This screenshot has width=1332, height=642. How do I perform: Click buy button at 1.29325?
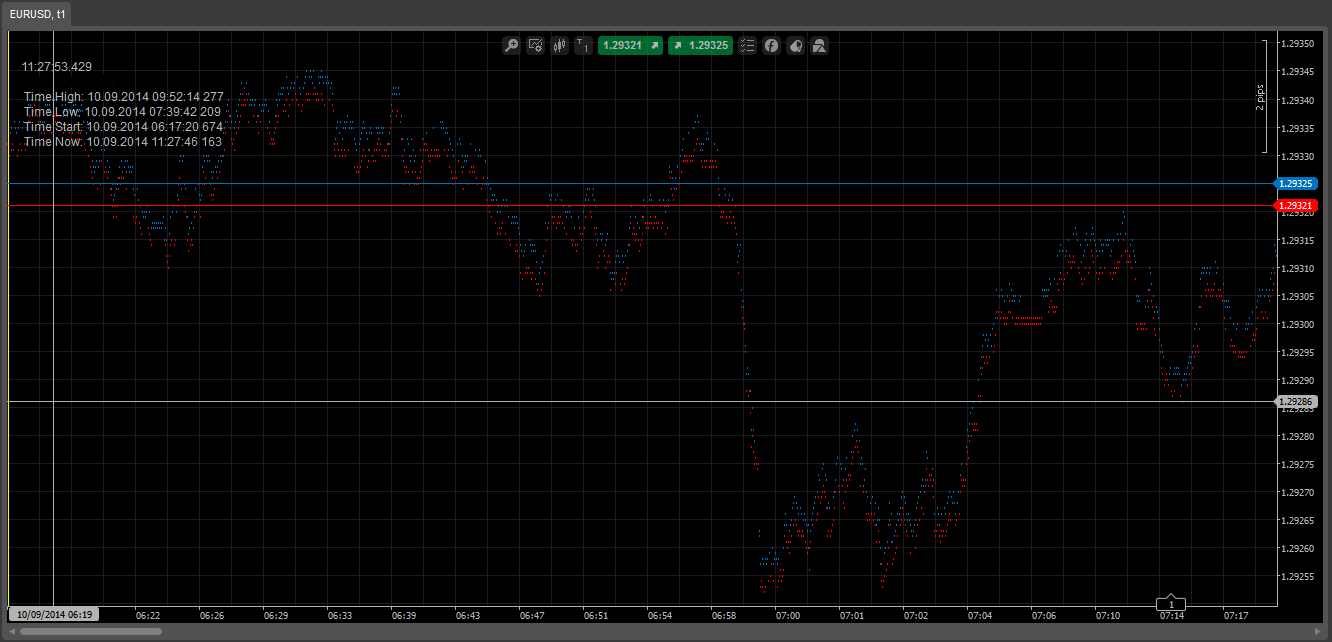700,45
